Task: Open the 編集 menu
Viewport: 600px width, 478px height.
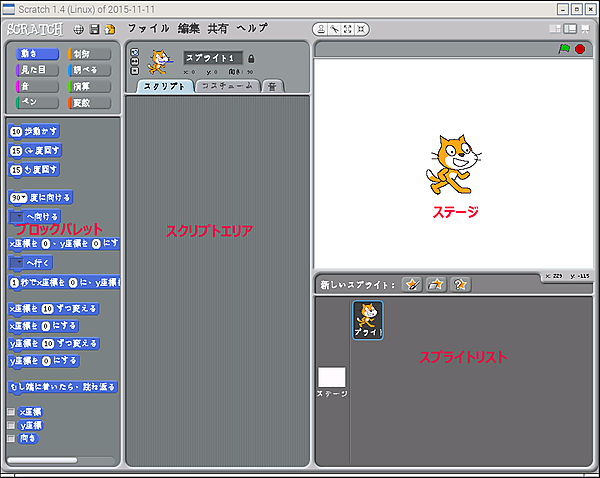Action: tap(188, 28)
